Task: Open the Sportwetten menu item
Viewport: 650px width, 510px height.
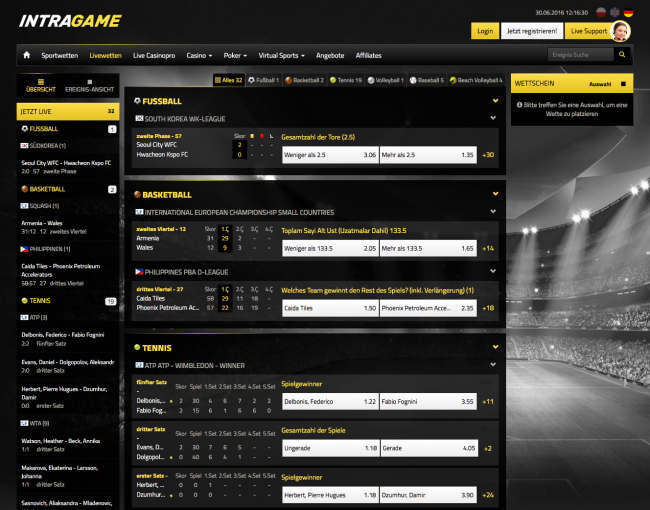Action: tap(60, 56)
